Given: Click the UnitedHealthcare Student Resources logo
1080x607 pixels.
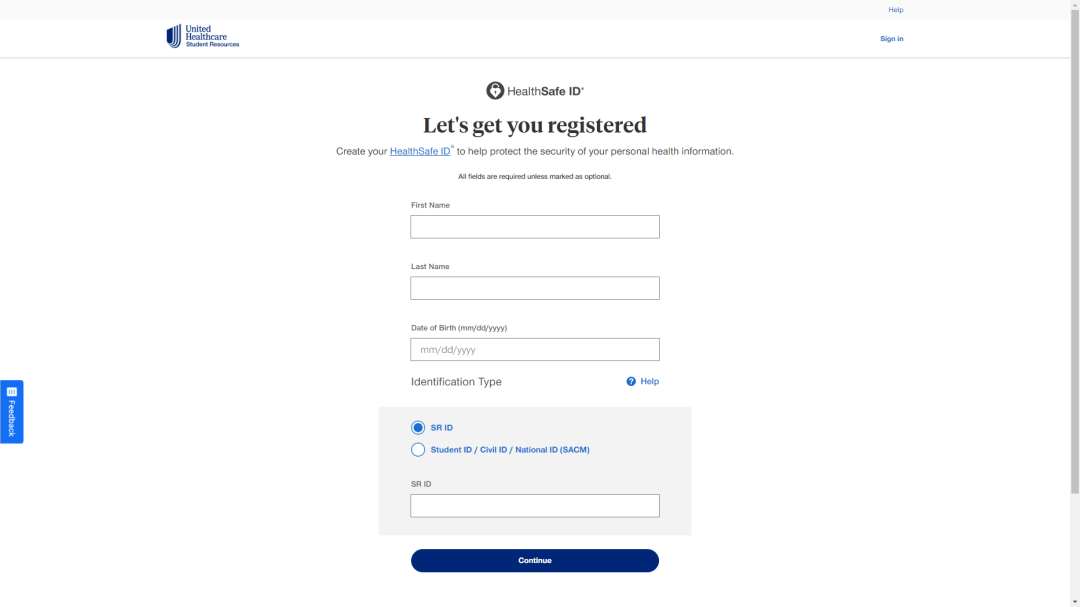Looking at the screenshot, I should click(x=203, y=37).
